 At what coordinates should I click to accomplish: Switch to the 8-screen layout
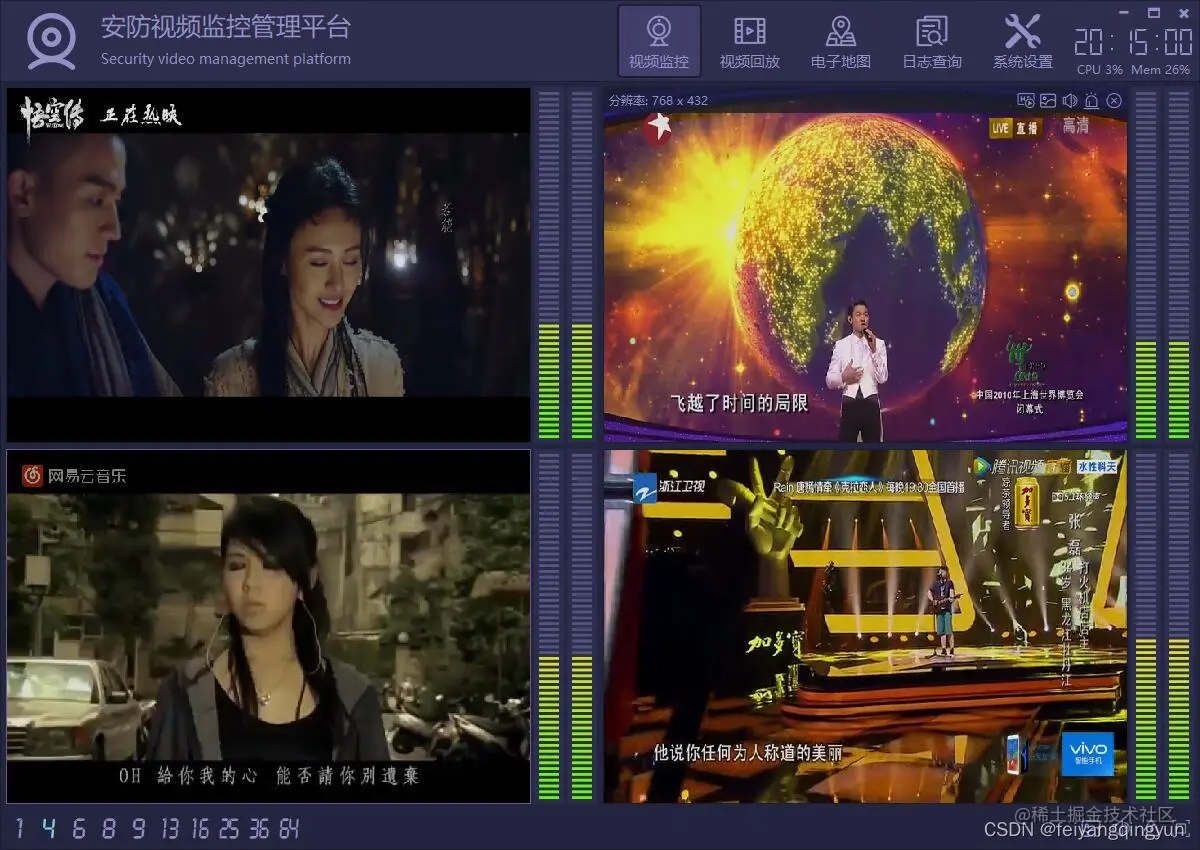tap(109, 828)
